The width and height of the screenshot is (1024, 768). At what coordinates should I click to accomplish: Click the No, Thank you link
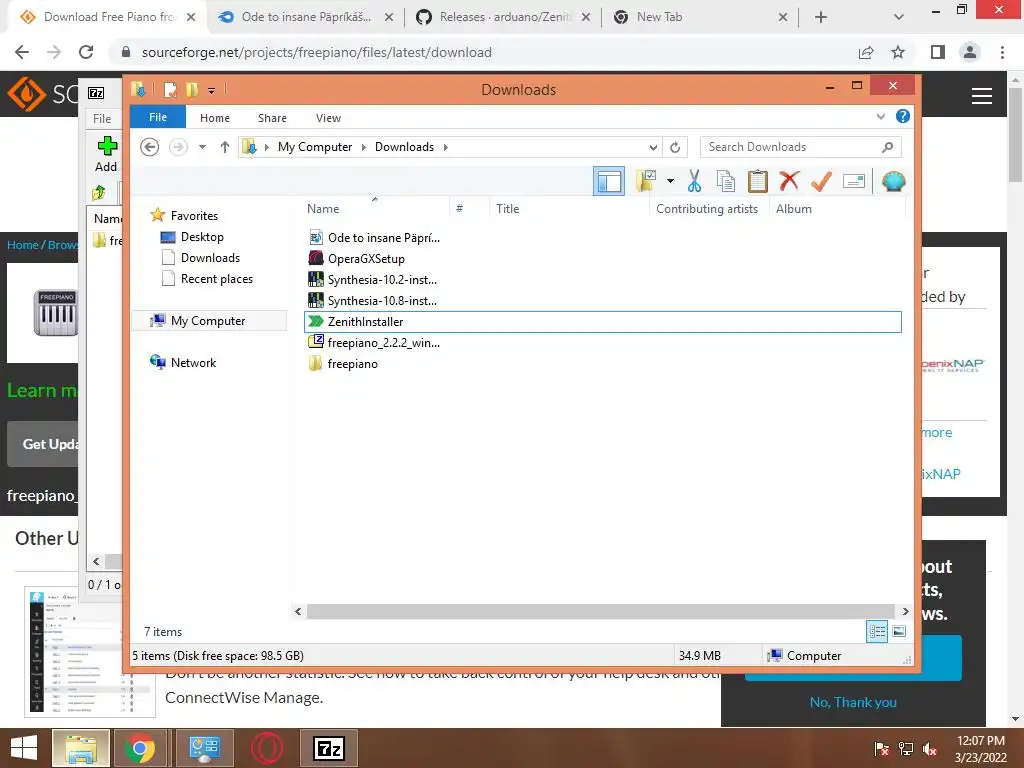point(853,702)
